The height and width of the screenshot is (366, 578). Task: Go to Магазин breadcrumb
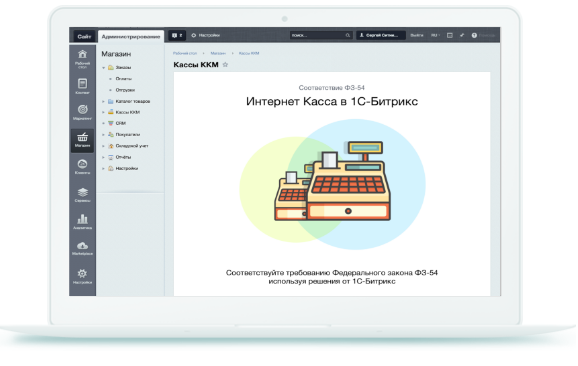point(218,53)
